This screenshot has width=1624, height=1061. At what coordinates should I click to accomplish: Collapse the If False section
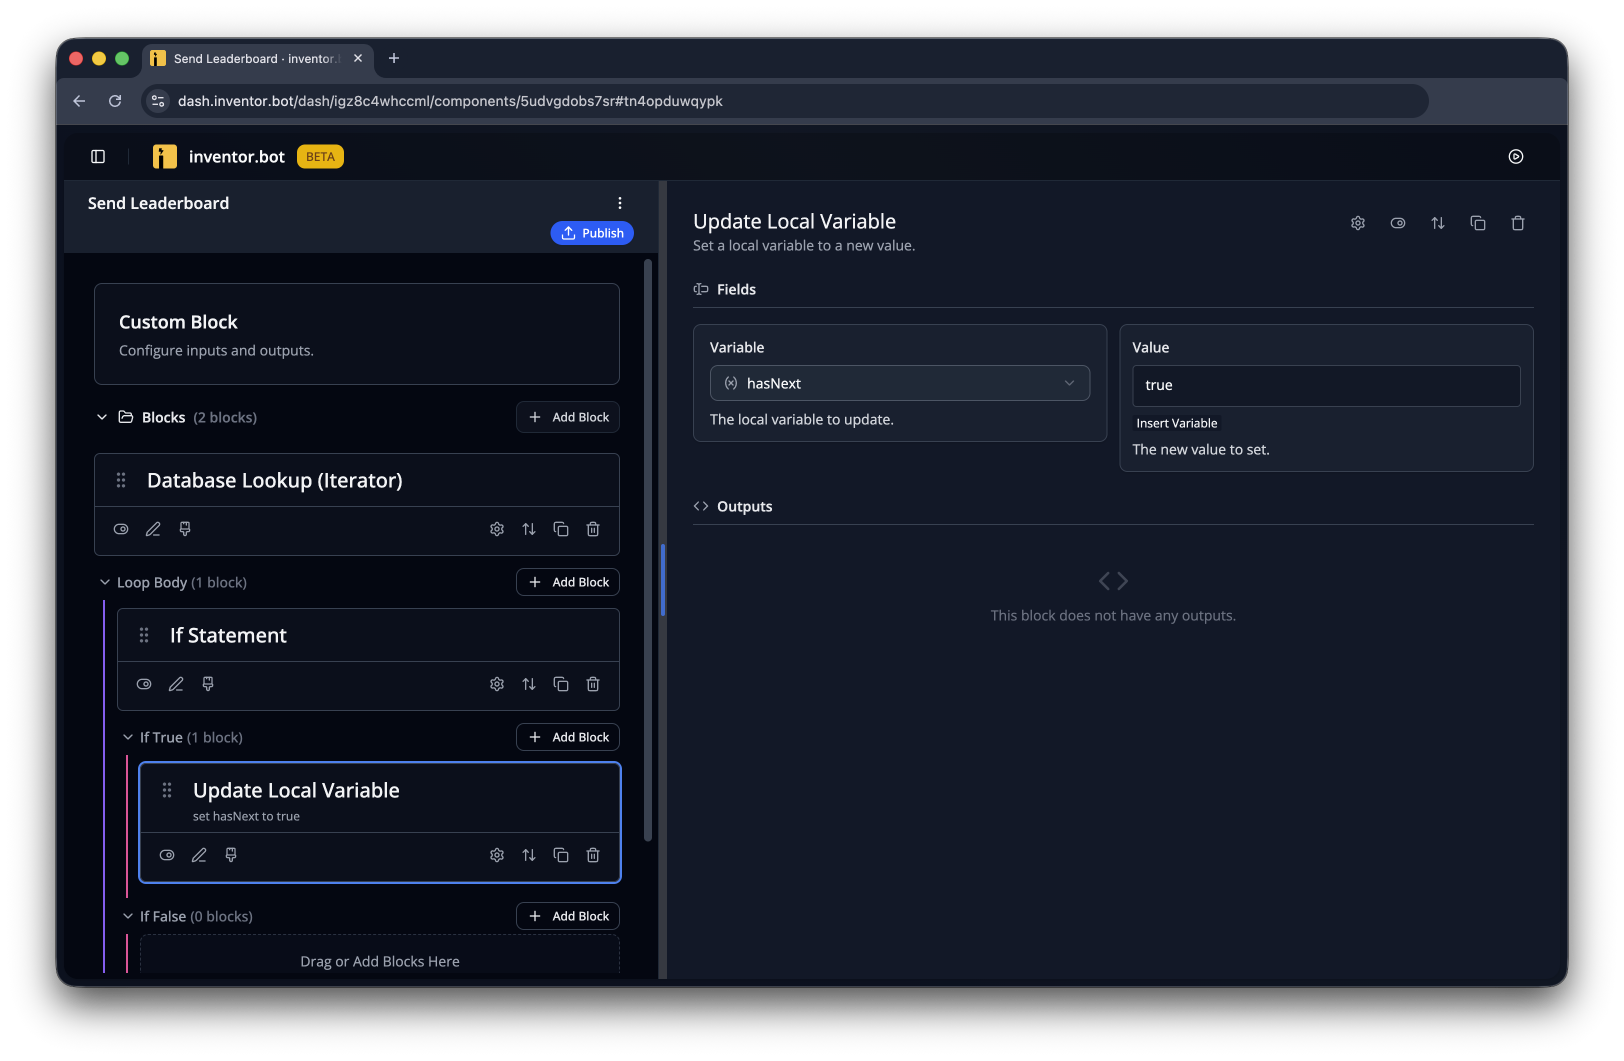128,916
